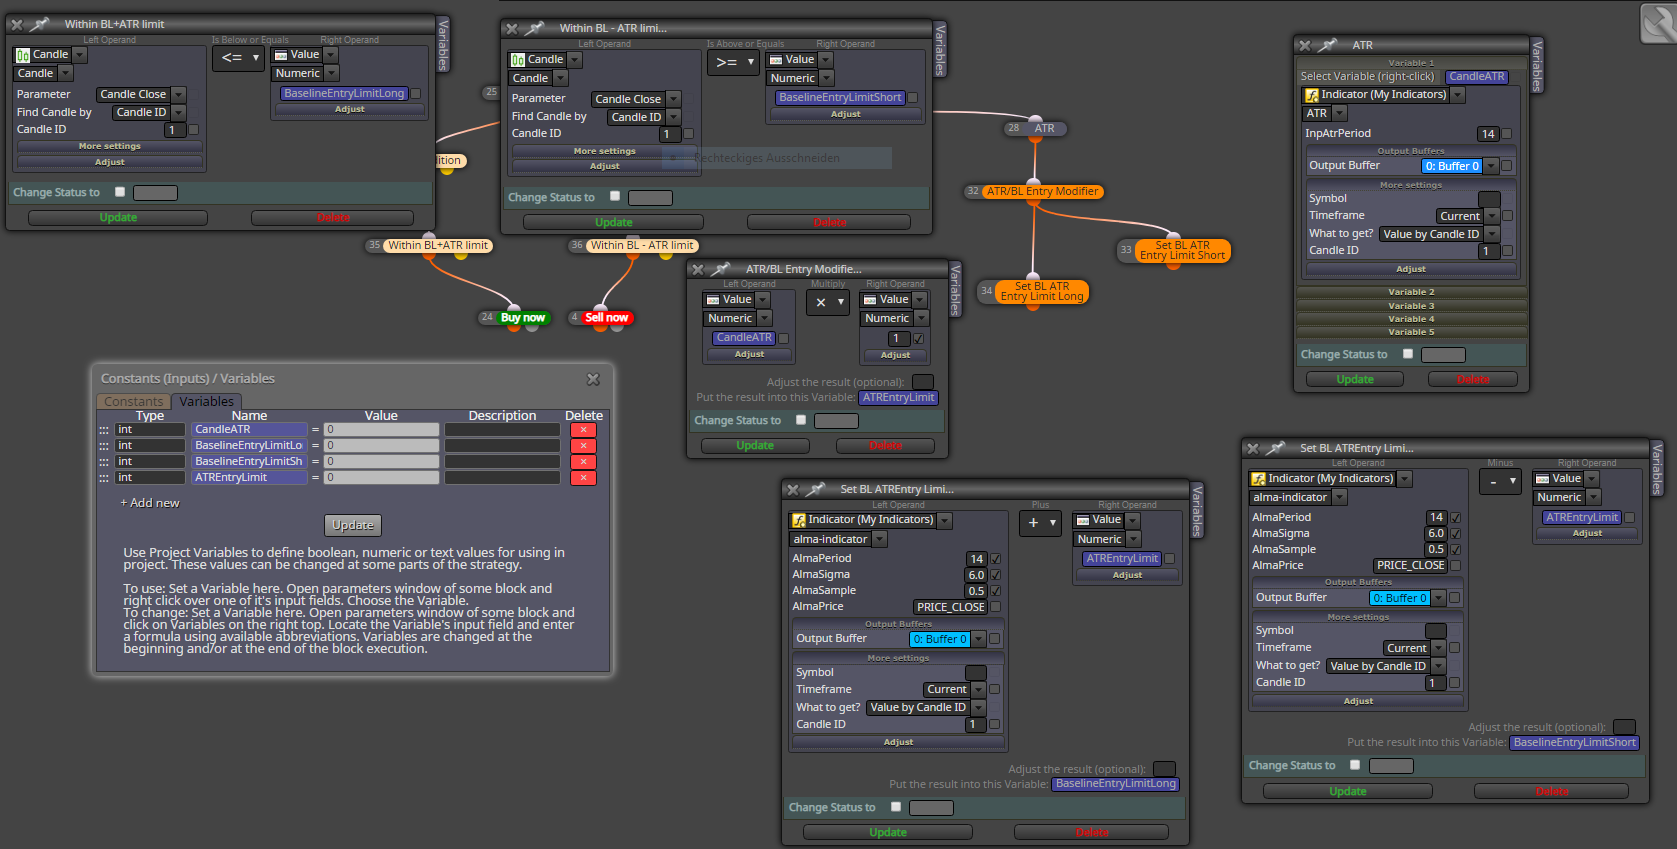
Task: Toggle checked box beside multiplier value 1
Action: pyautogui.click(x=919, y=339)
